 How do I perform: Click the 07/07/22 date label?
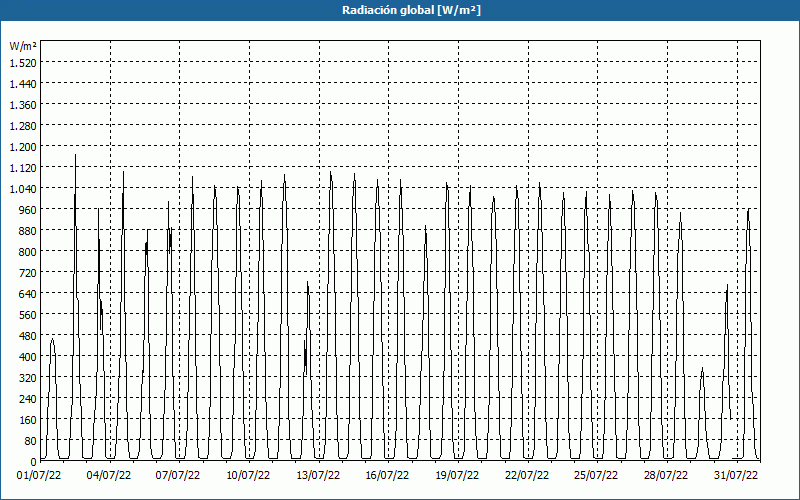(x=178, y=476)
